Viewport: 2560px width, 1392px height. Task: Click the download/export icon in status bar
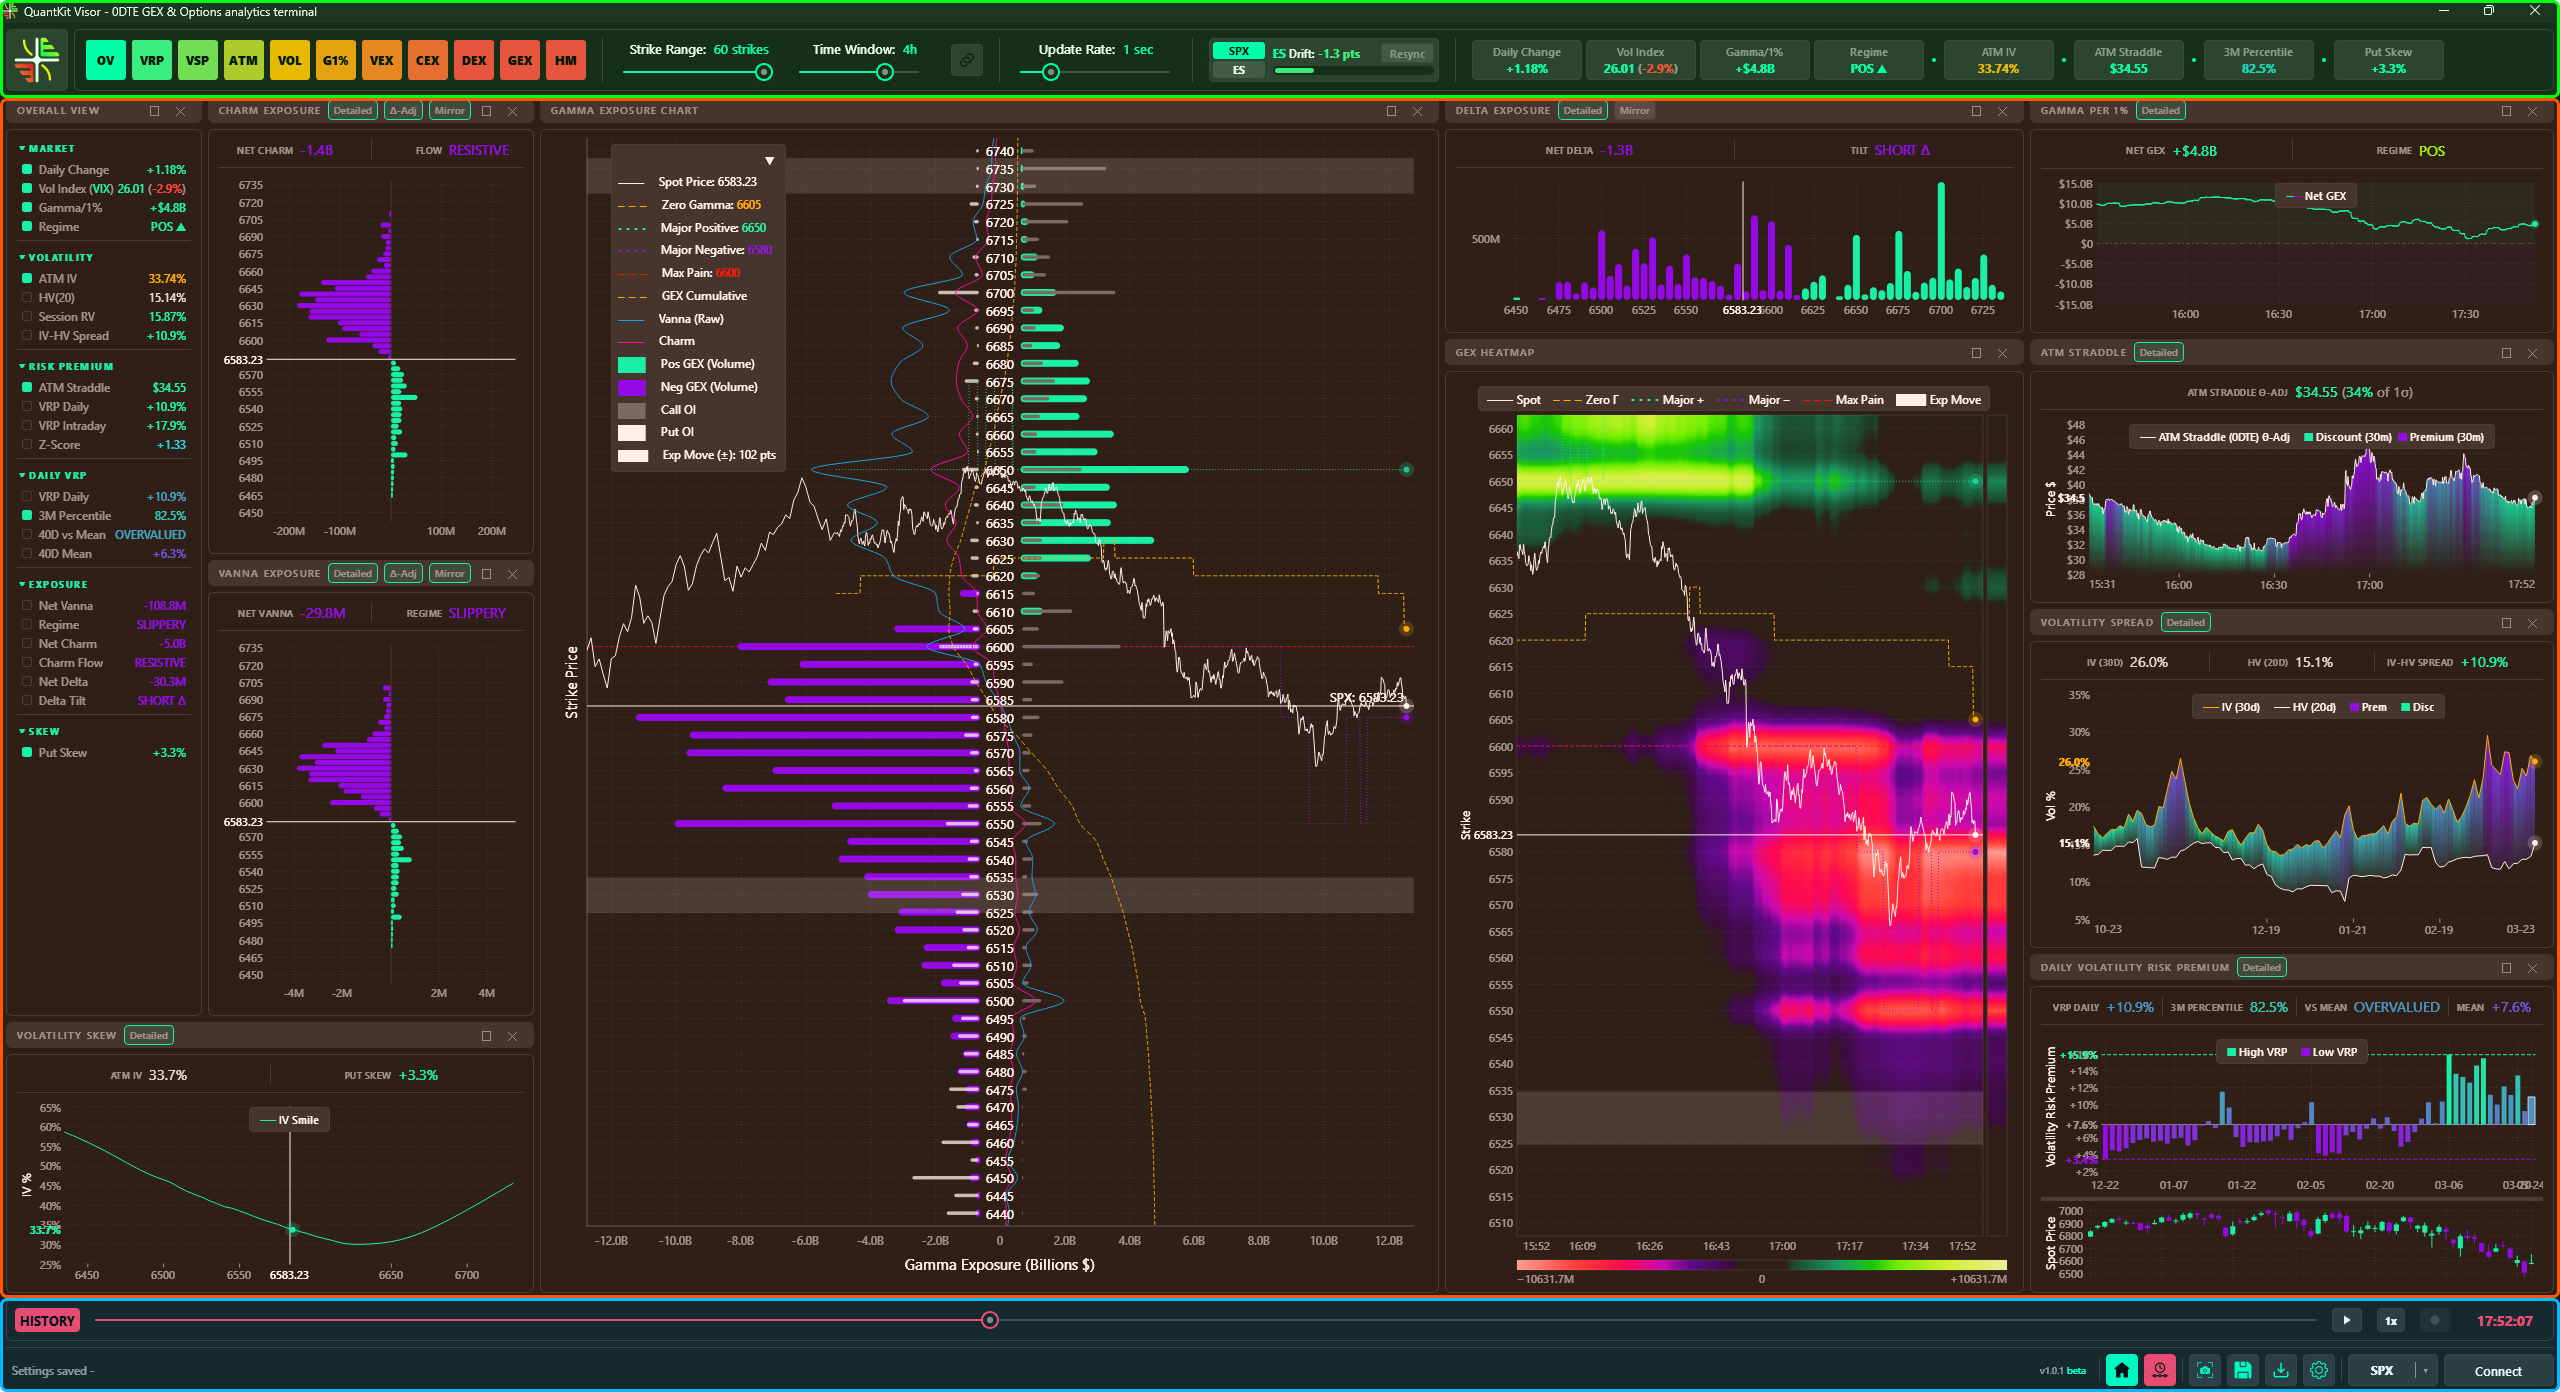coord(2283,1370)
